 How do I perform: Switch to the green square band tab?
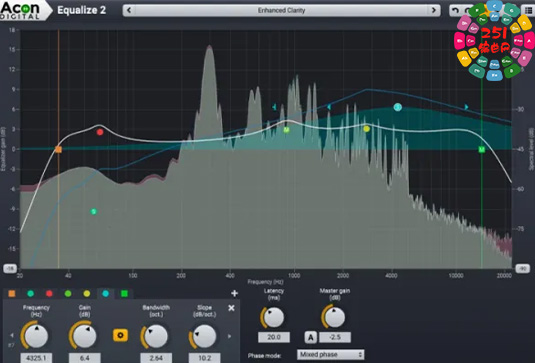[x=124, y=293]
